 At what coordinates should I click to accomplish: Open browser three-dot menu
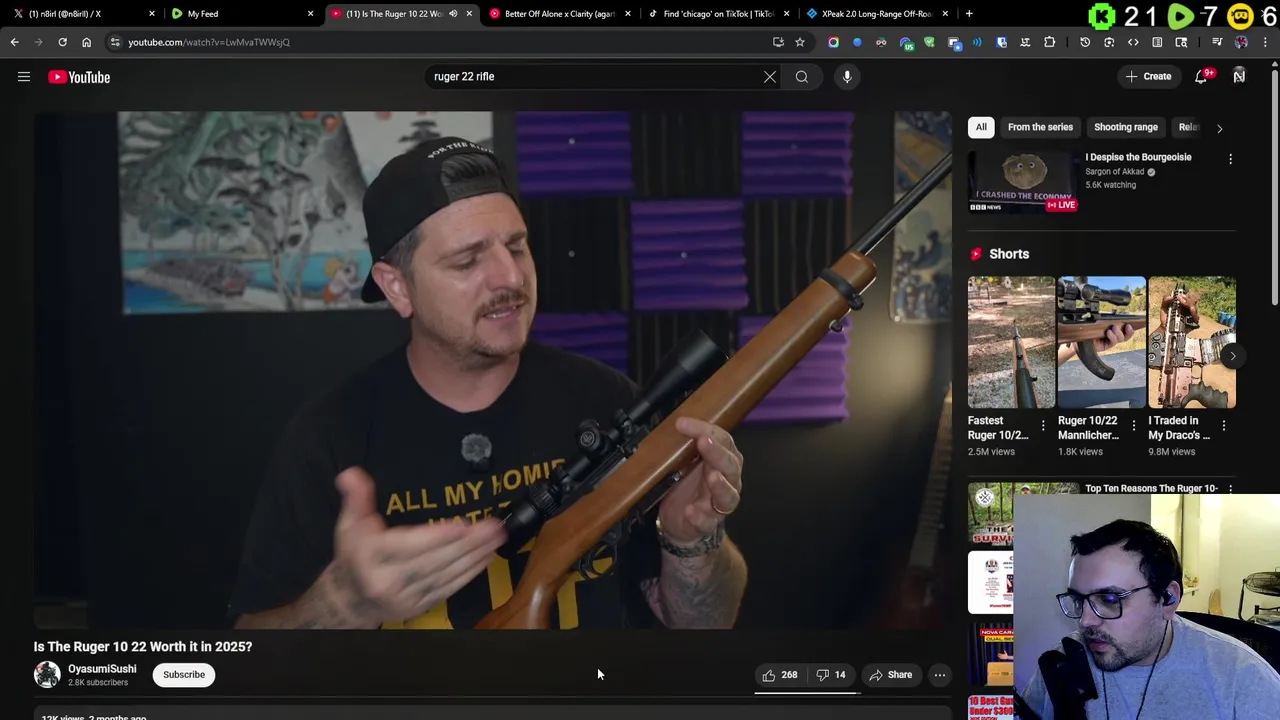(1265, 42)
